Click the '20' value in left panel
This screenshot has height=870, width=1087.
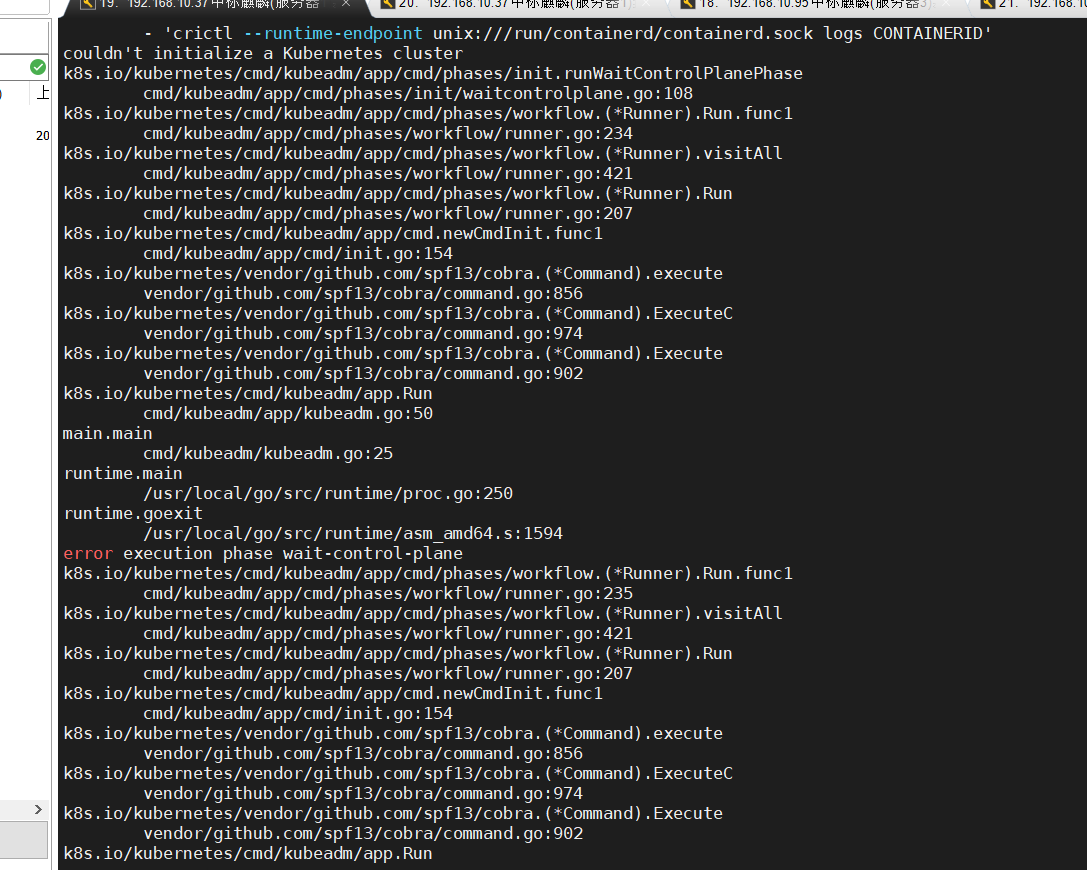(x=43, y=136)
